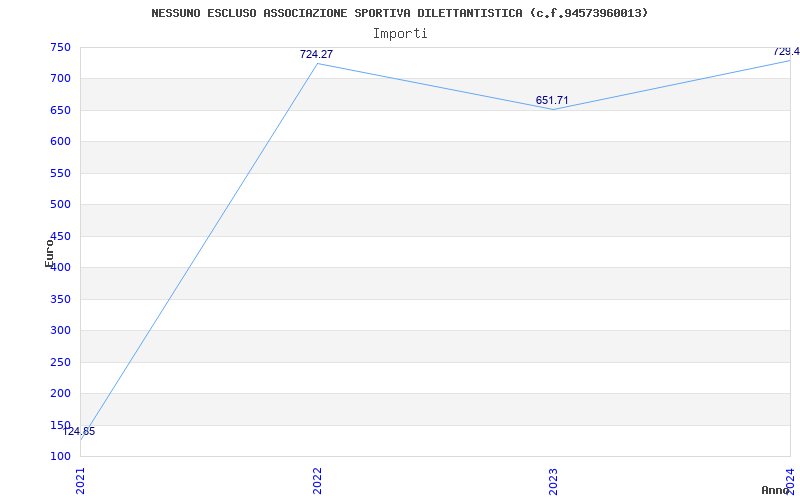Click the 450 y-axis tick
This screenshot has height=500, width=800.
point(60,236)
